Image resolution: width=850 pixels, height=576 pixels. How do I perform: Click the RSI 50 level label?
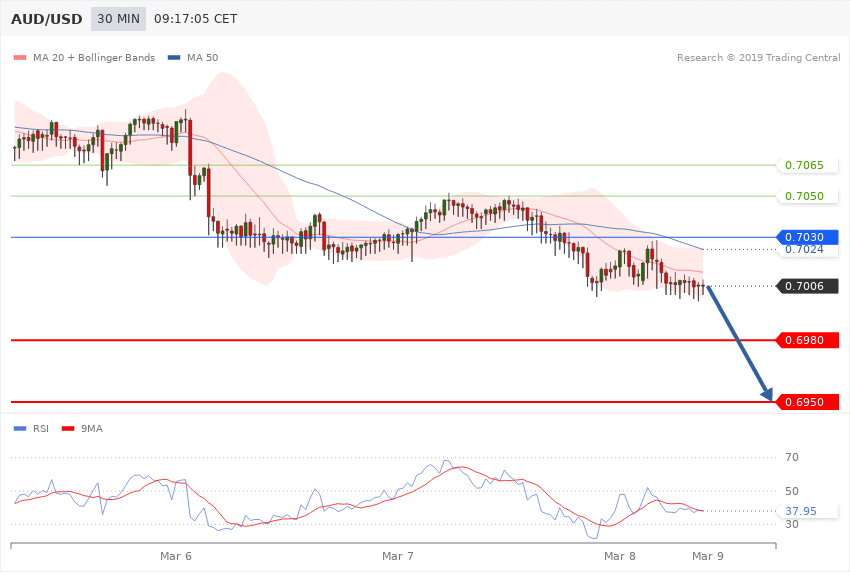pyautogui.click(x=792, y=491)
